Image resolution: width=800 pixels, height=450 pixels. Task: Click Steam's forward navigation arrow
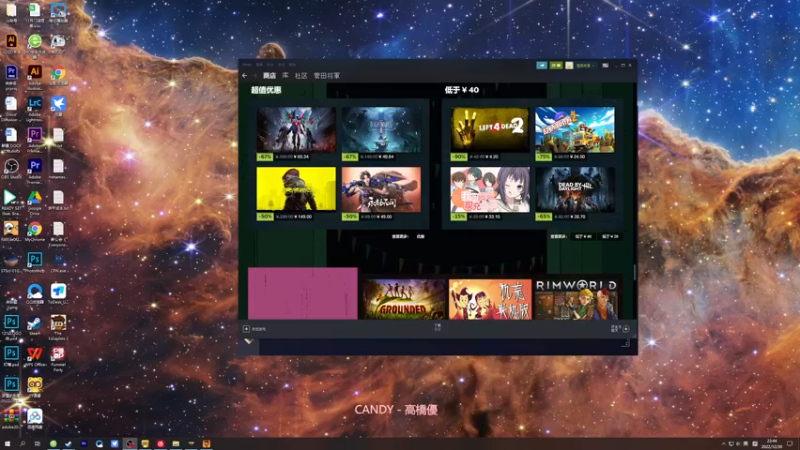coord(255,76)
